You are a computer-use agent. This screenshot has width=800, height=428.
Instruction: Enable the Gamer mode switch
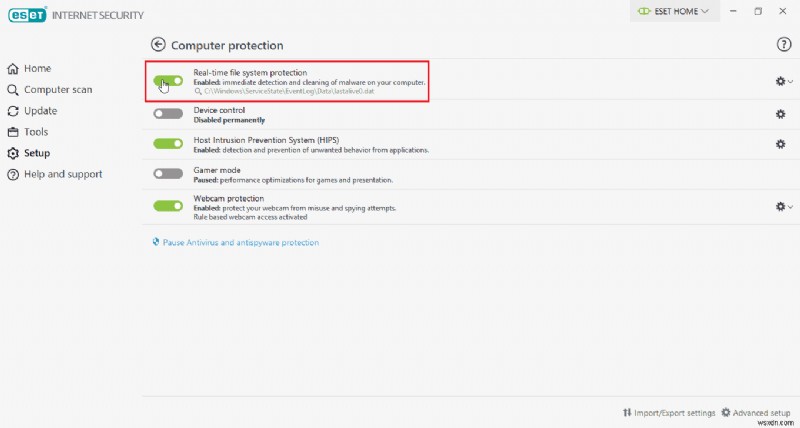168,174
